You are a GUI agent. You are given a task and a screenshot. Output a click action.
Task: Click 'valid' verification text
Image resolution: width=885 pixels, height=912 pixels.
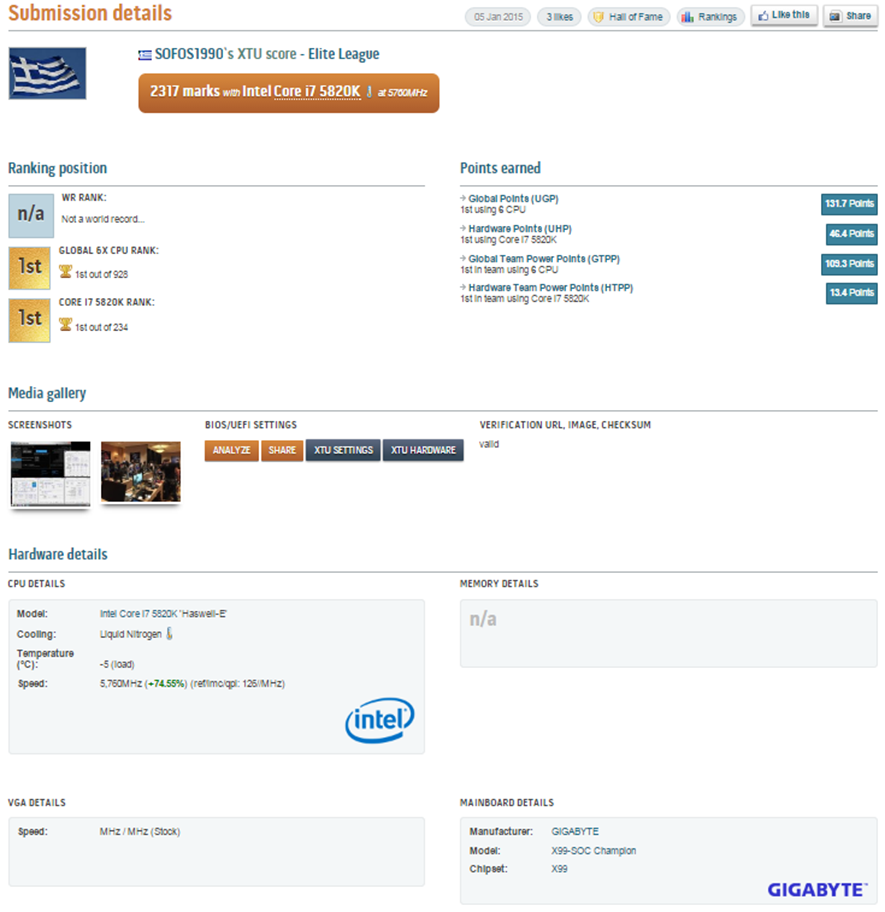(x=488, y=444)
